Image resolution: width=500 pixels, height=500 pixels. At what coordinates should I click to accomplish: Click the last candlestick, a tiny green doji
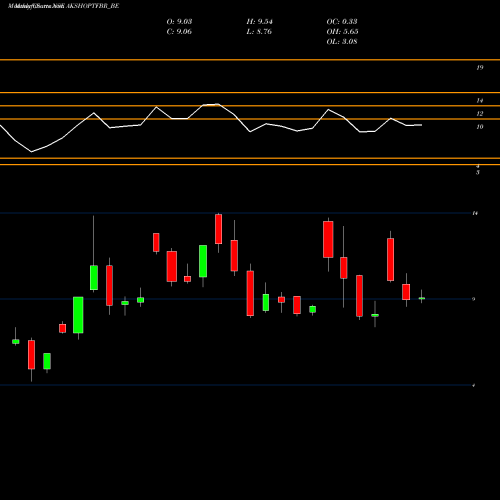(x=422, y=298)
